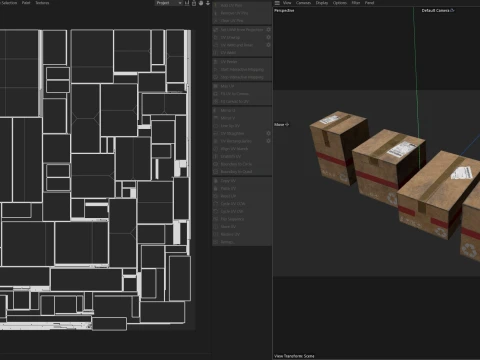Click the Copy UV command
This screenshot has width=480, height=360.
coord(242,181)
